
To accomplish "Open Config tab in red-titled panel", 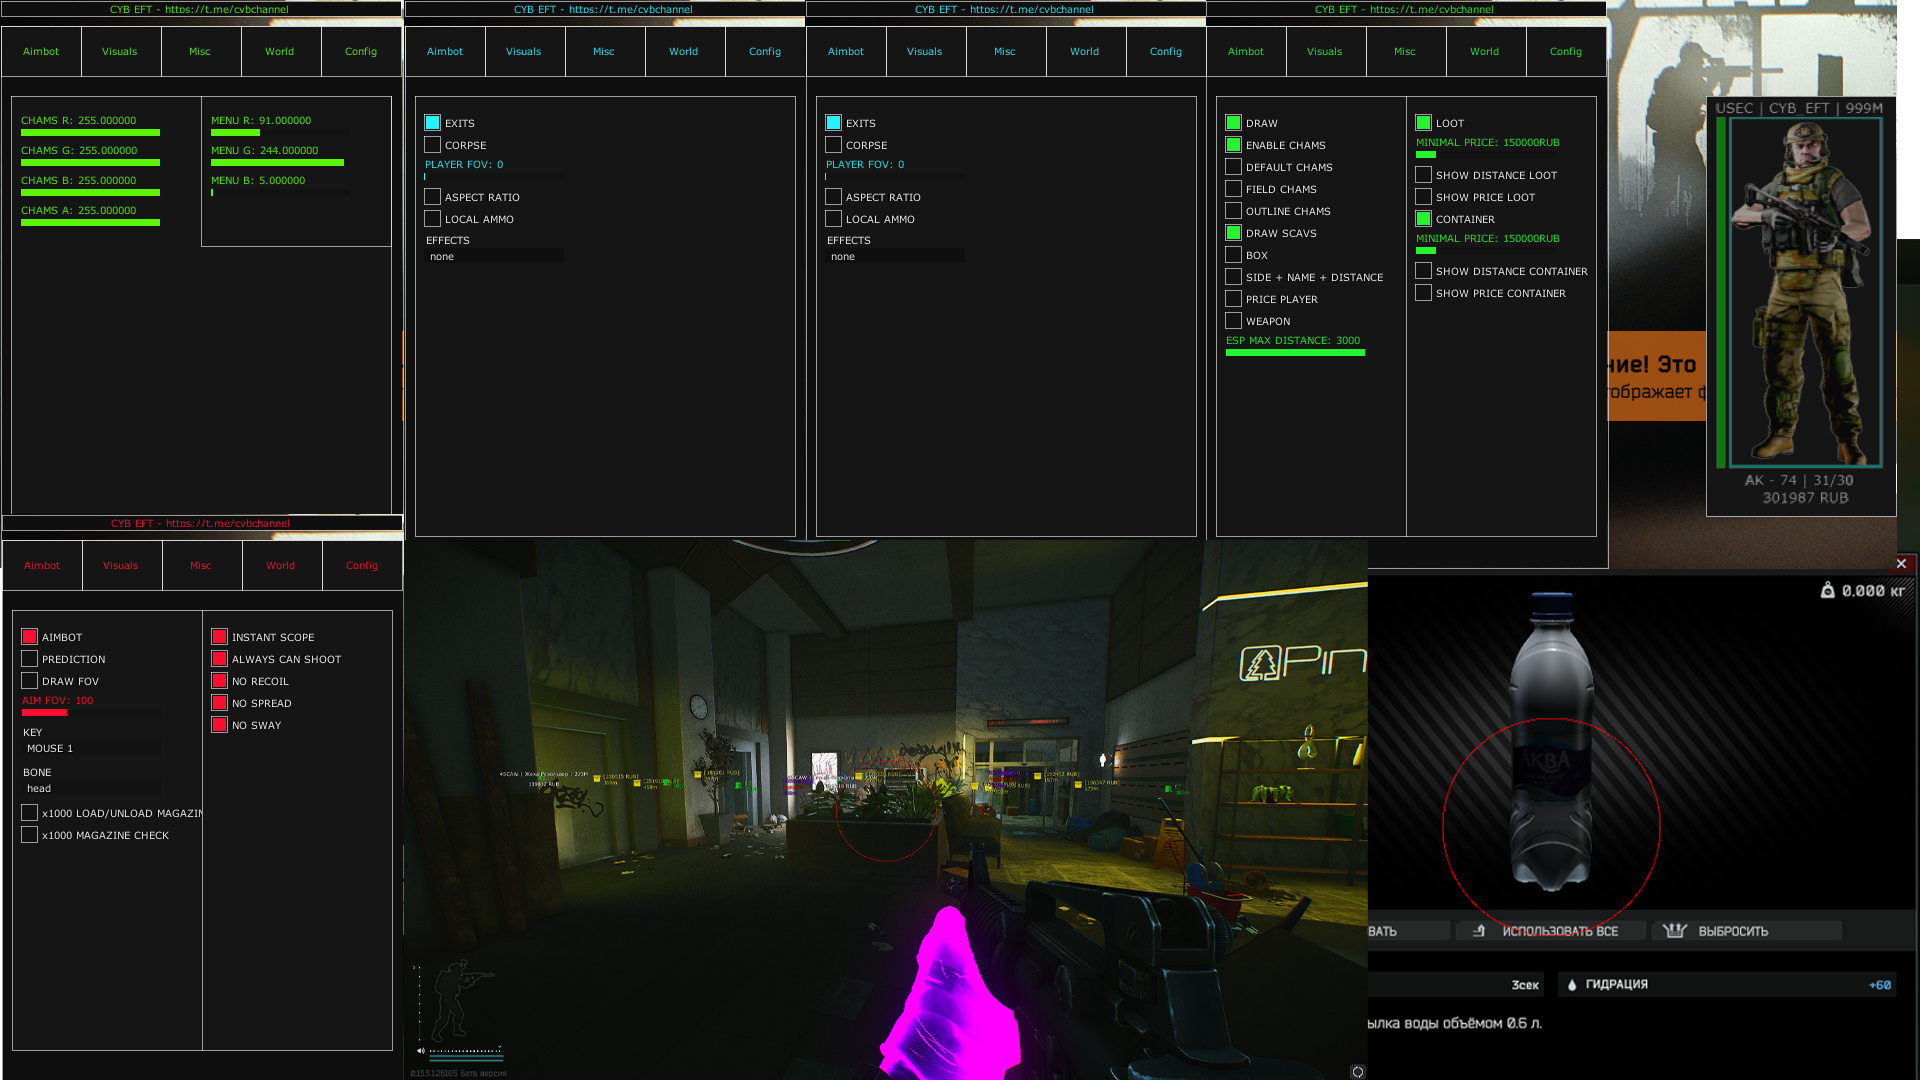I will click(362, 565).
